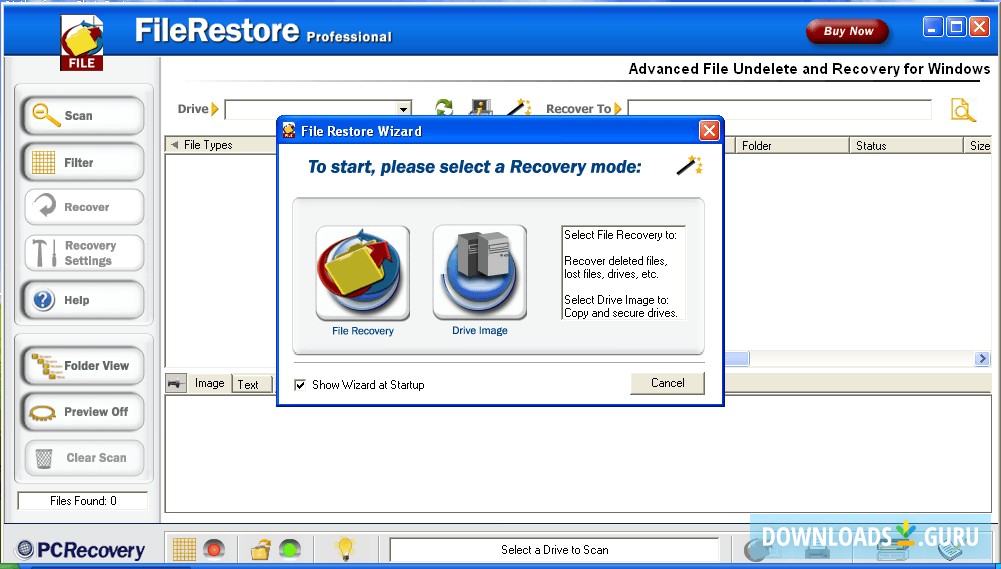1001x569 pixels.
Task: Select the Image preview tab
Action: click(x=209, y=383)
